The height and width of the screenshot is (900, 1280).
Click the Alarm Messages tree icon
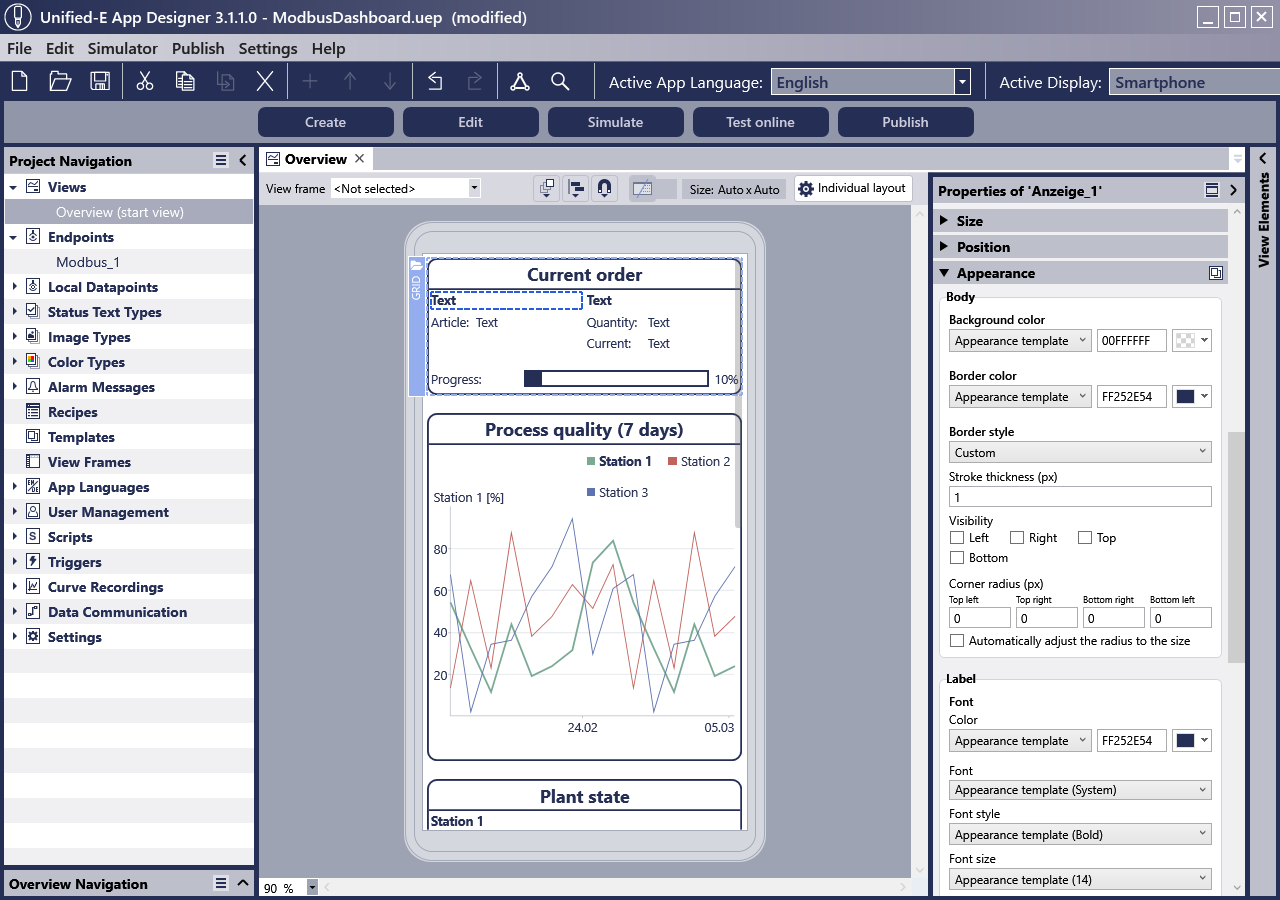click(33, 387)
